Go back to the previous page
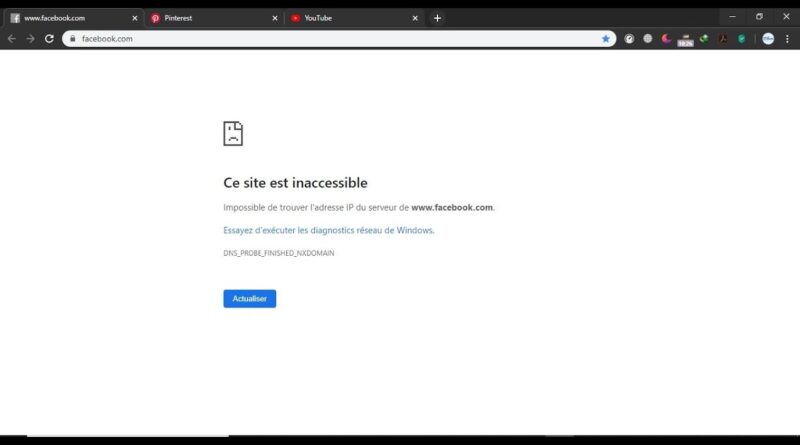 (12, 39)
